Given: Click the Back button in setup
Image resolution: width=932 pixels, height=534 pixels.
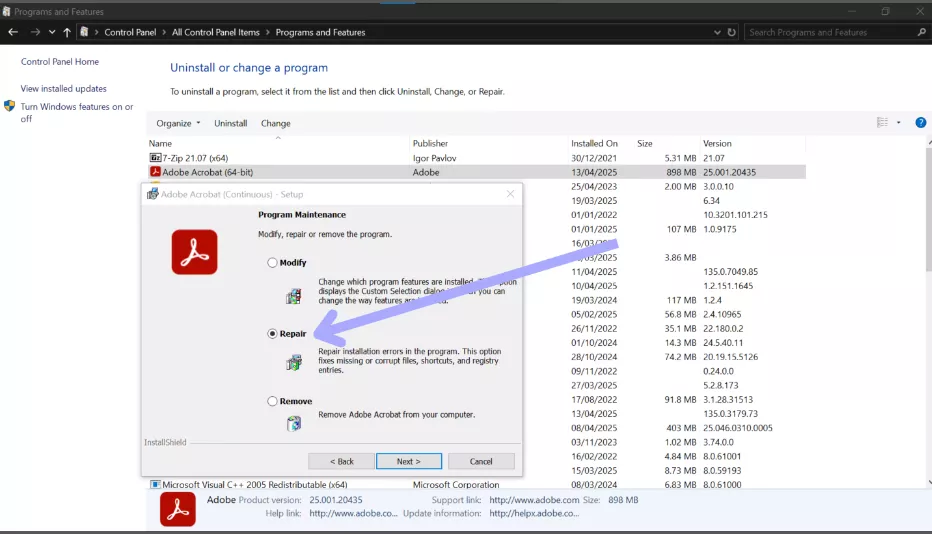Looking at the screenshot, I should point(341,461).
